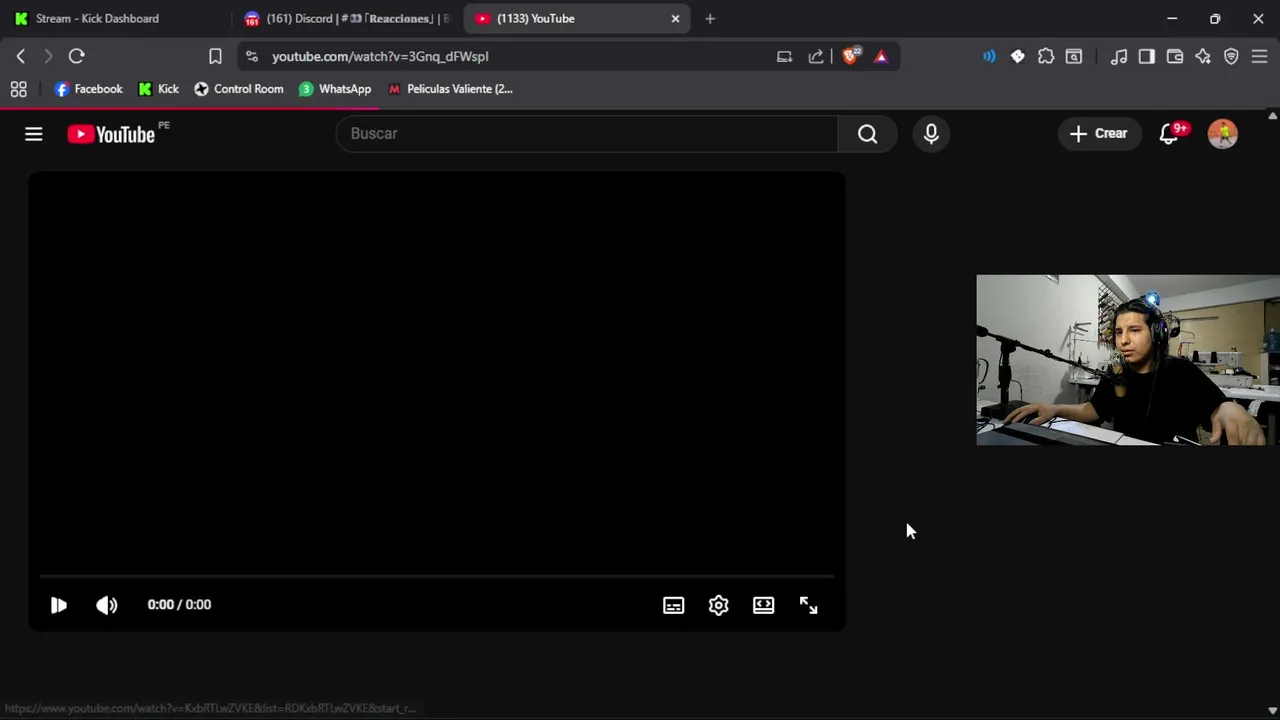Image resolution: width=1280 pixels, height=720 pixels.
Task: Open the Peliculas Valiente bookmark
Action: click(450, 89)
